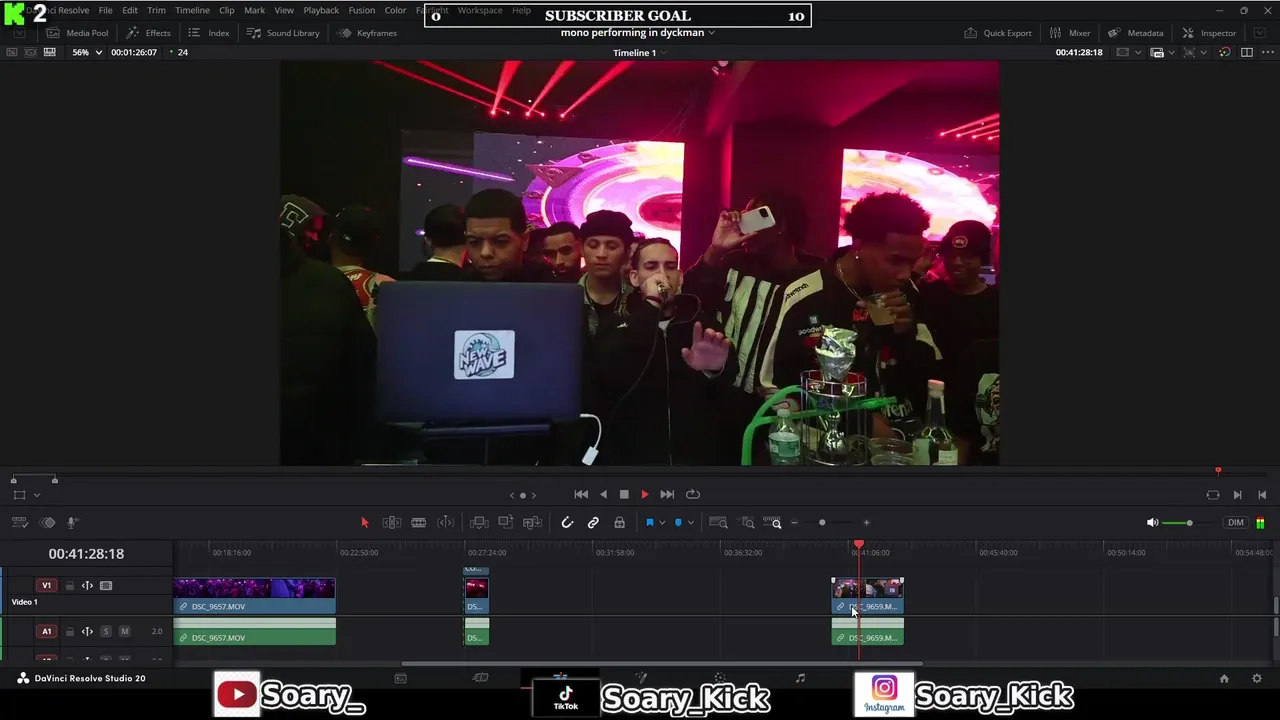Zoom out timeline with minus icon
The image size is (1280, 720).
click(x=795, y=523)
